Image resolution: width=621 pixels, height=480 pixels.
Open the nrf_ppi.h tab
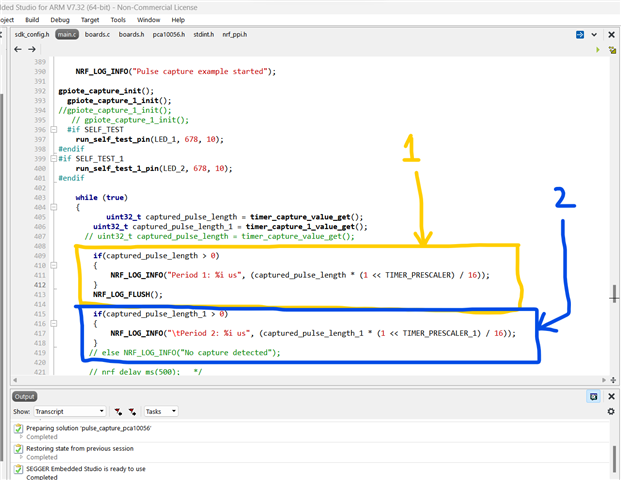tap(235, 34)
